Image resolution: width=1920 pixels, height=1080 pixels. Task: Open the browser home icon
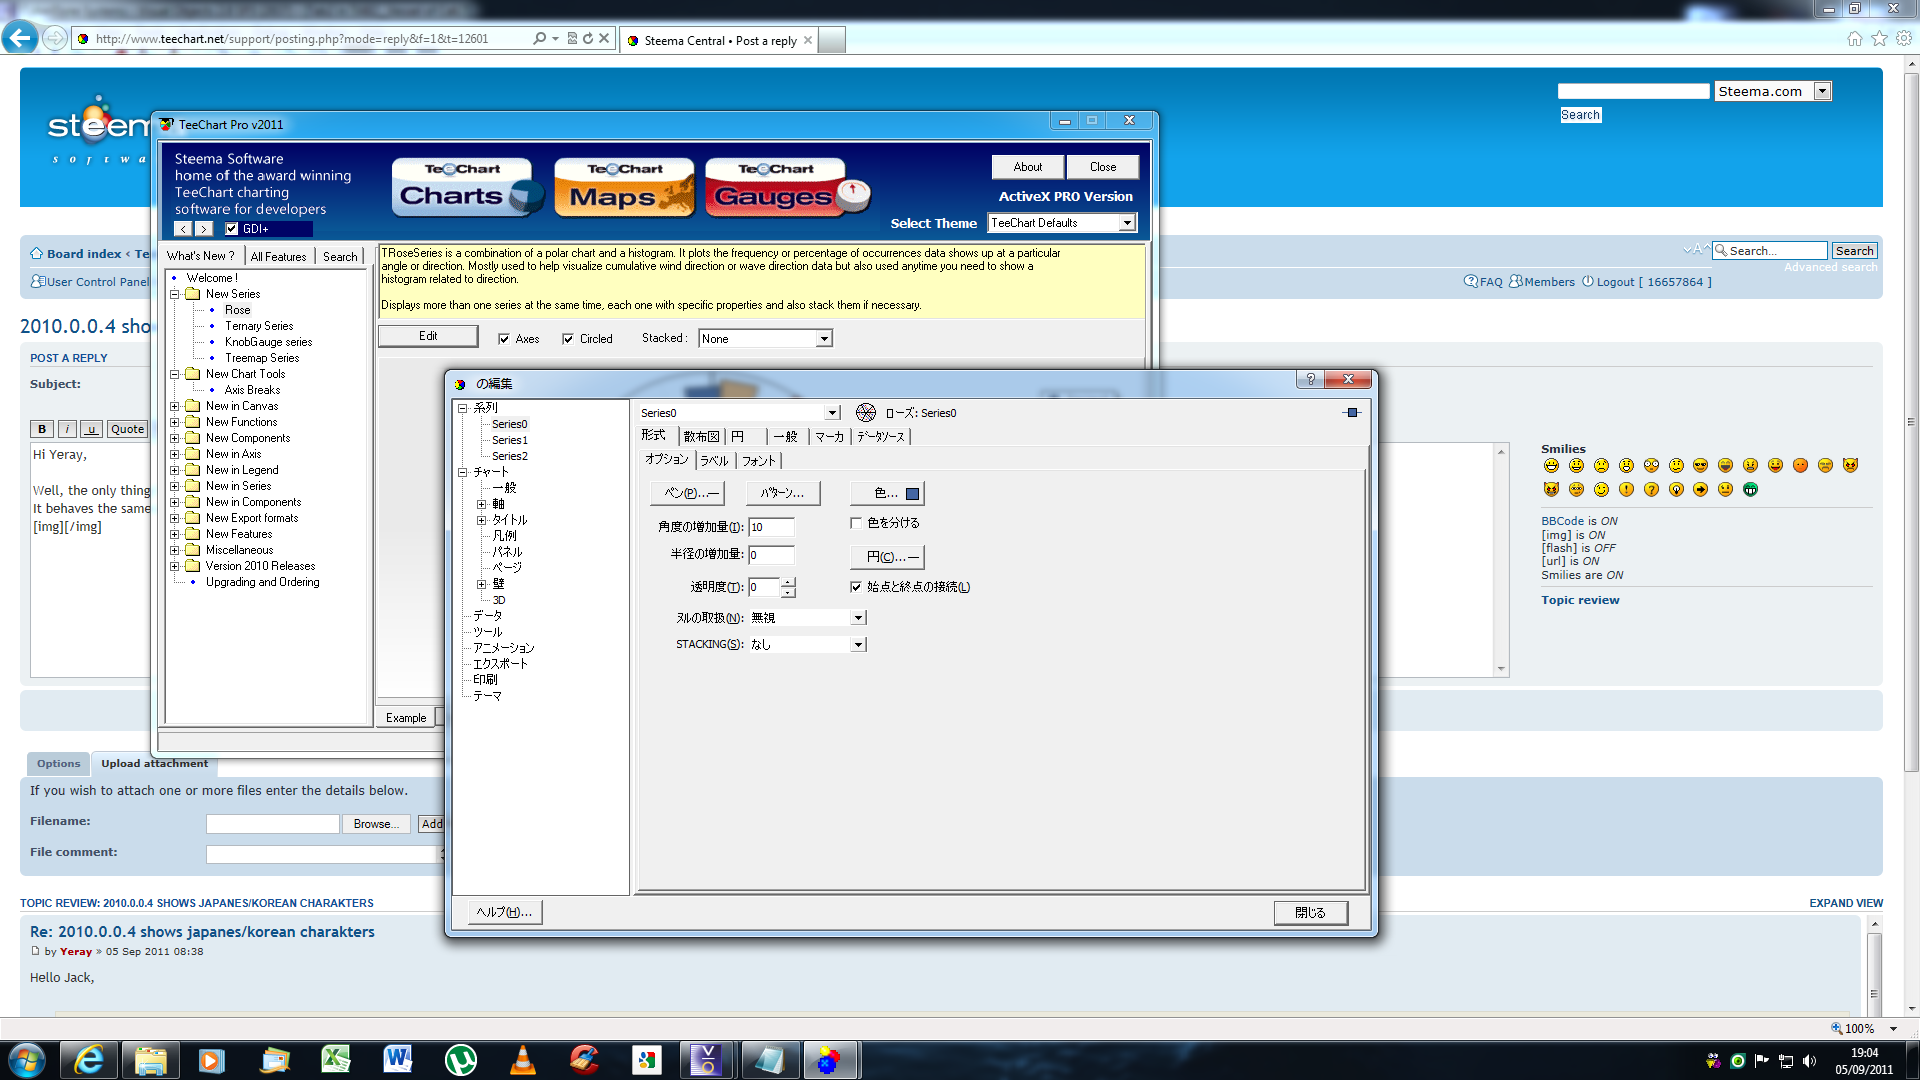click(x=1855, y=38)
